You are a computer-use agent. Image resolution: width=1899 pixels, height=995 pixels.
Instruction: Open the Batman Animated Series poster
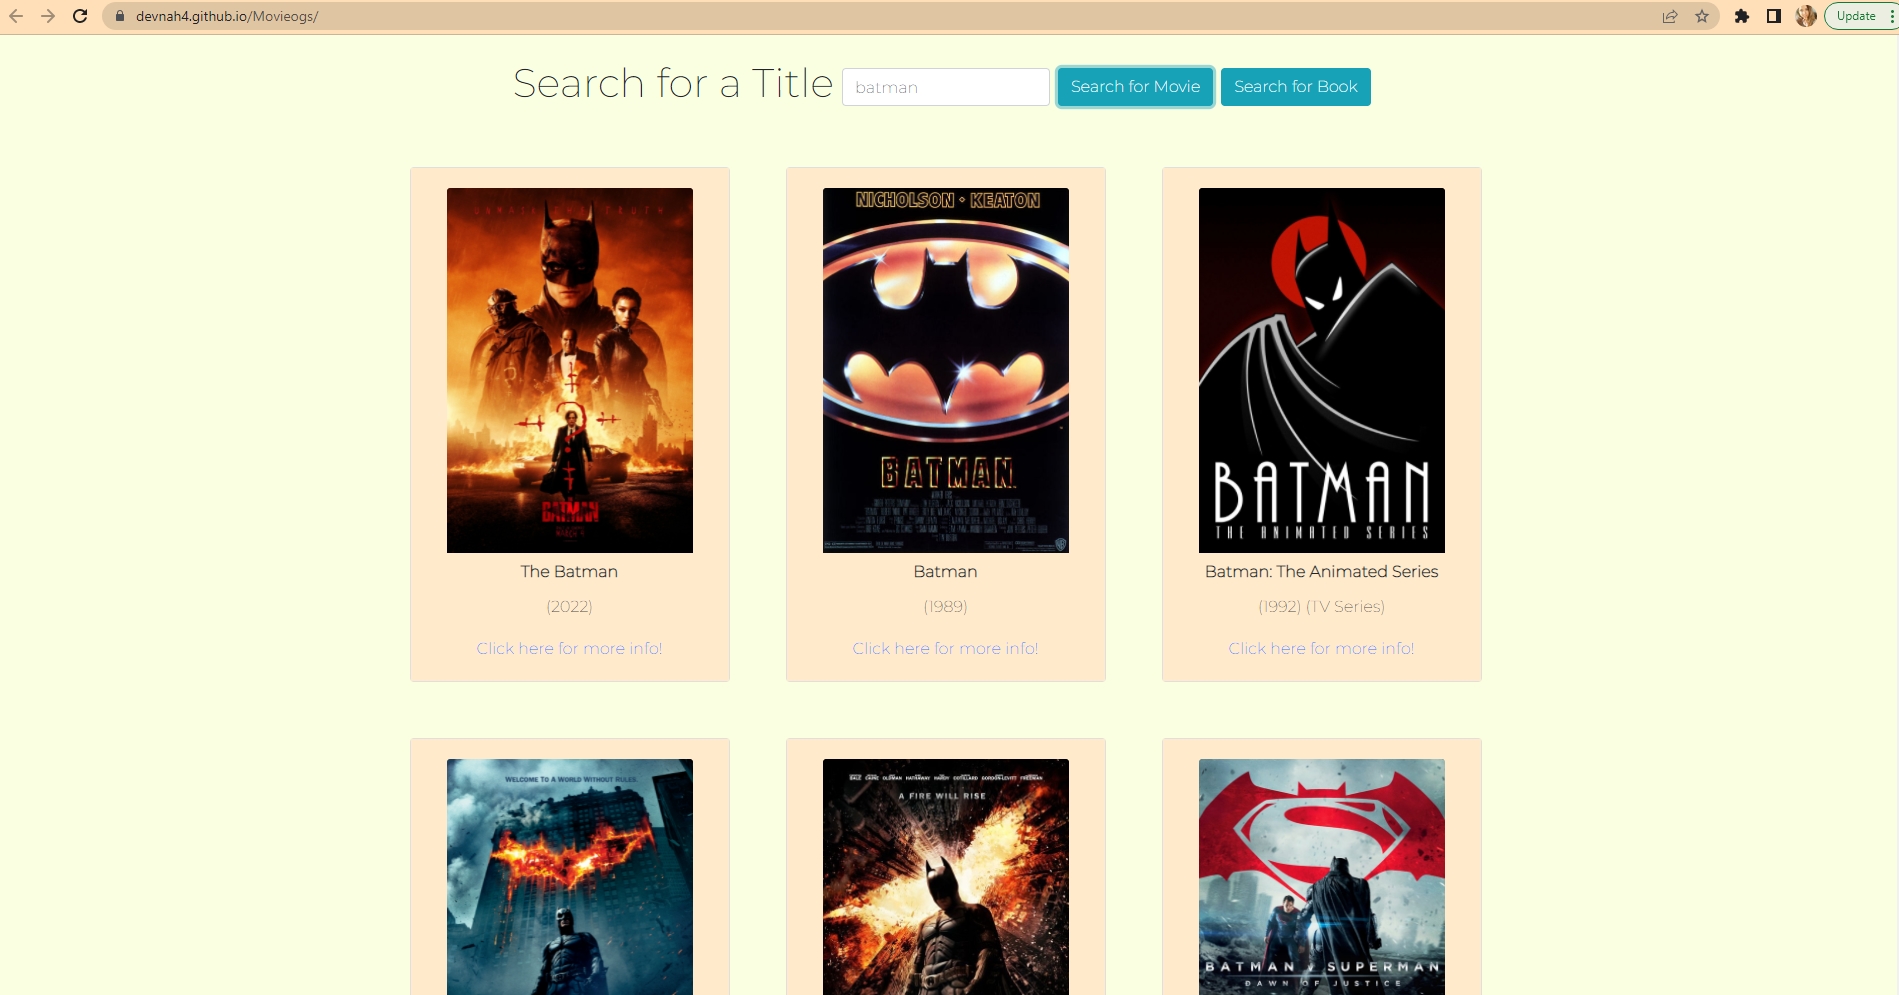tap(1322, 370)
